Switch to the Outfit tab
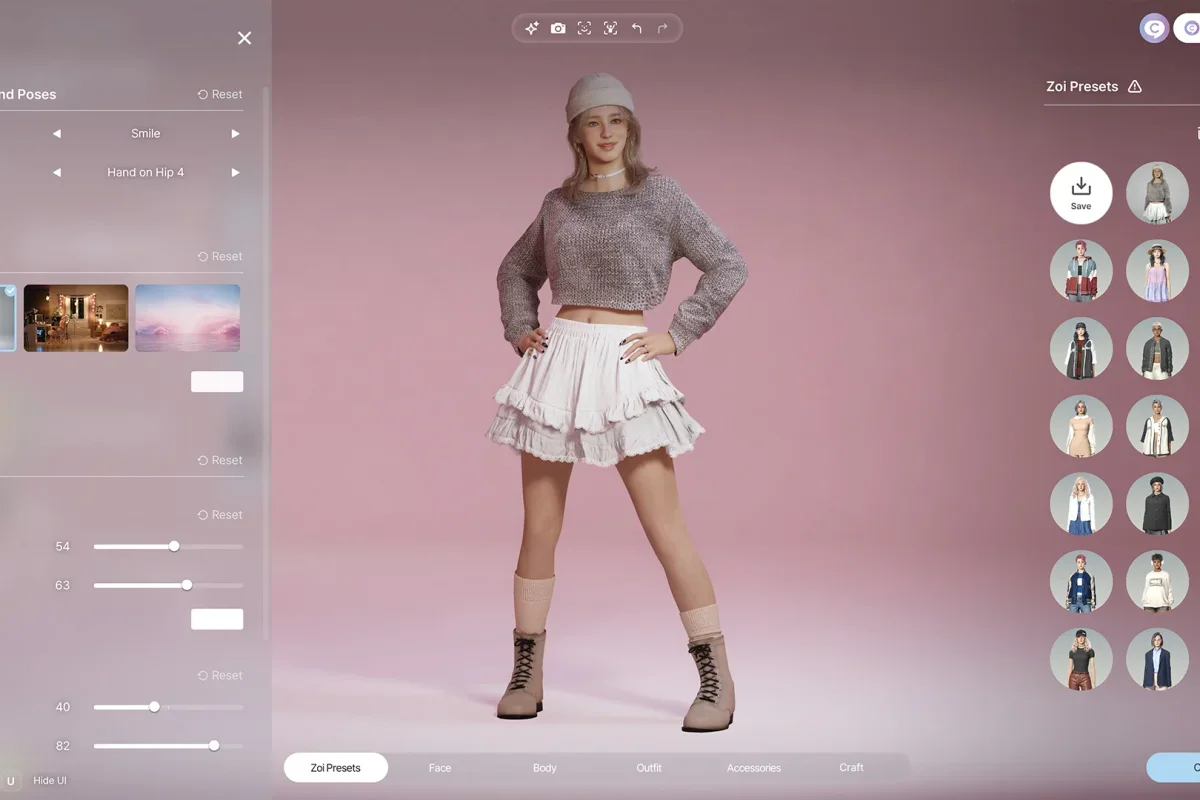Screen dimensions: 1200x800 tap(649, 768)
